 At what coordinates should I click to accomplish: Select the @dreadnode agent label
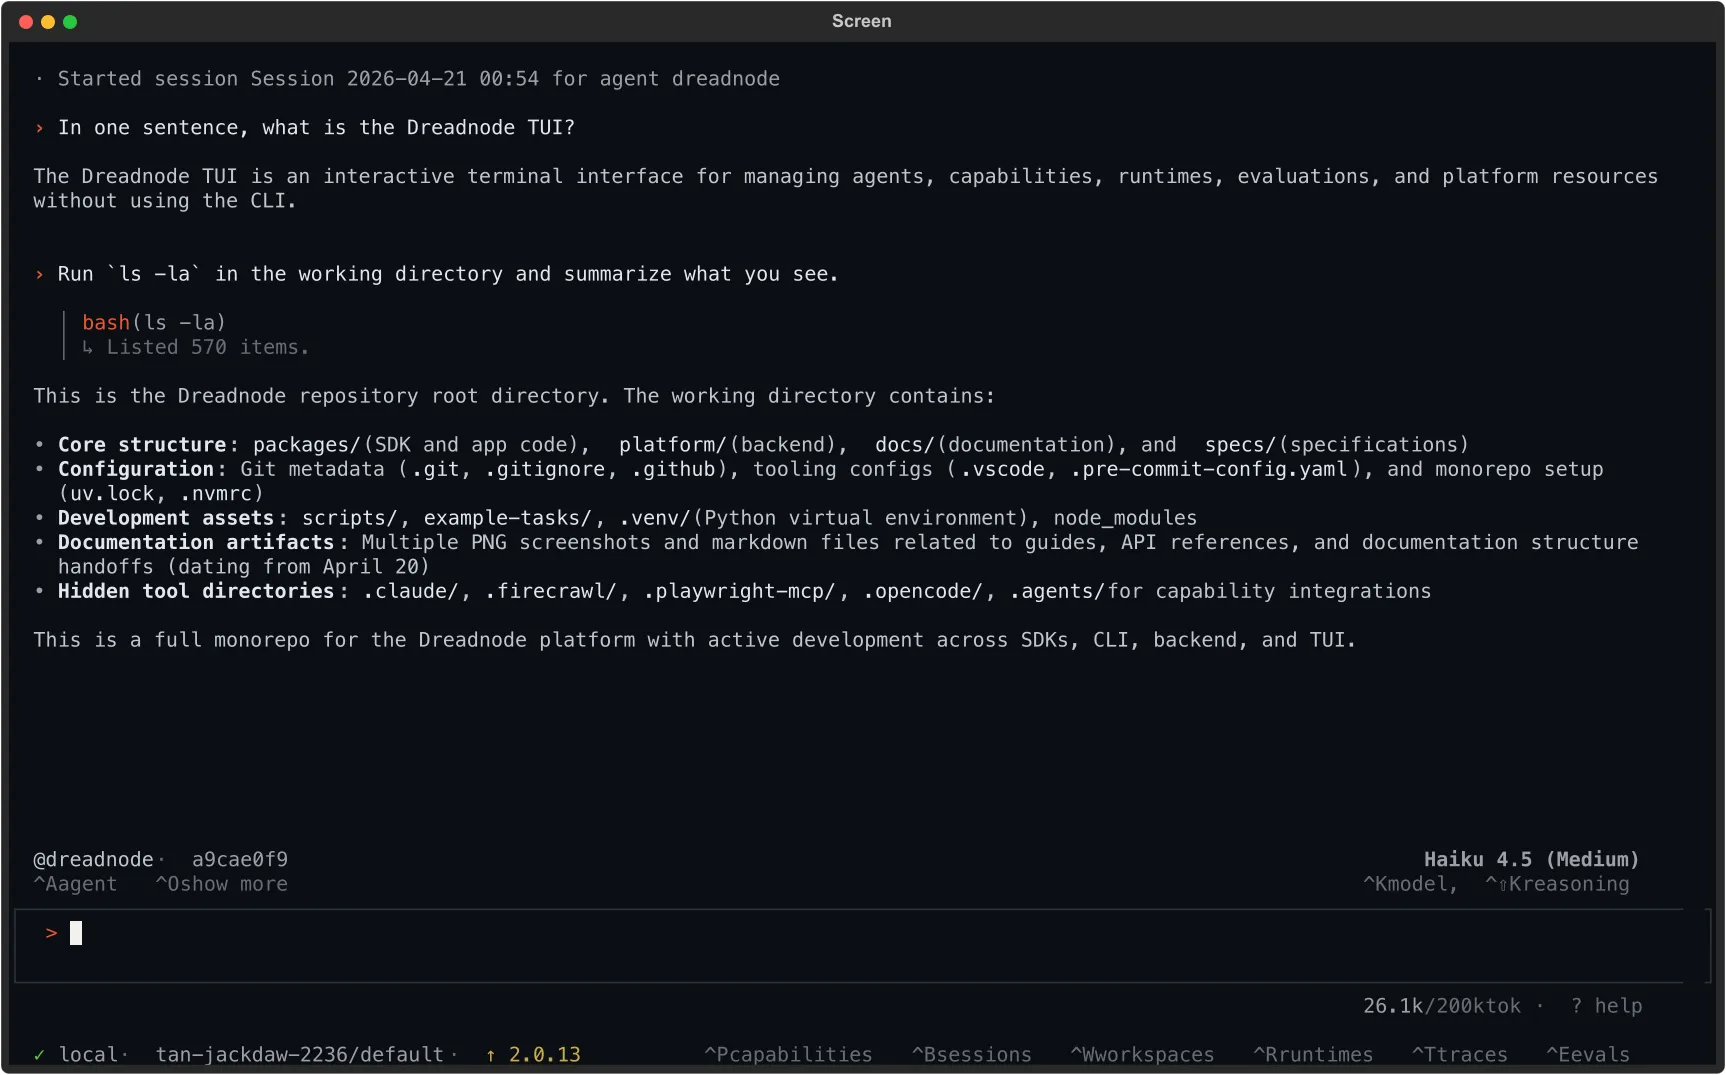point(95,859)
